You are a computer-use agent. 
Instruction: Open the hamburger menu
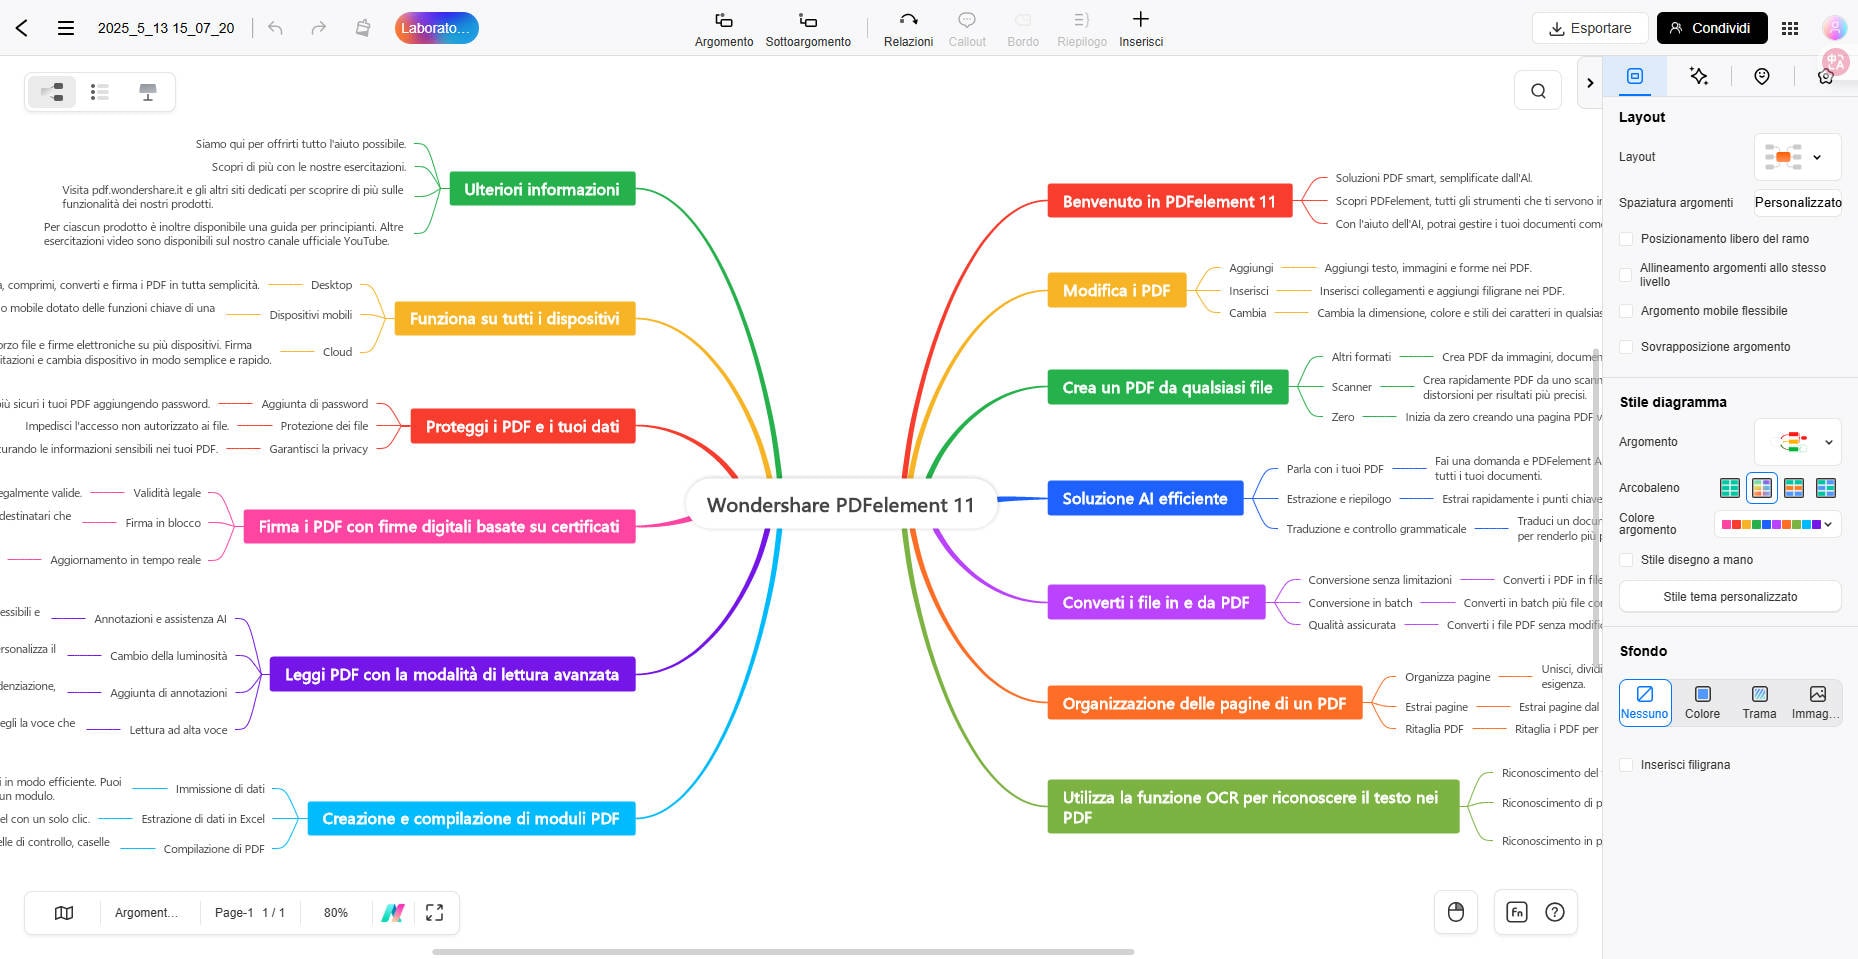[66, 28]
